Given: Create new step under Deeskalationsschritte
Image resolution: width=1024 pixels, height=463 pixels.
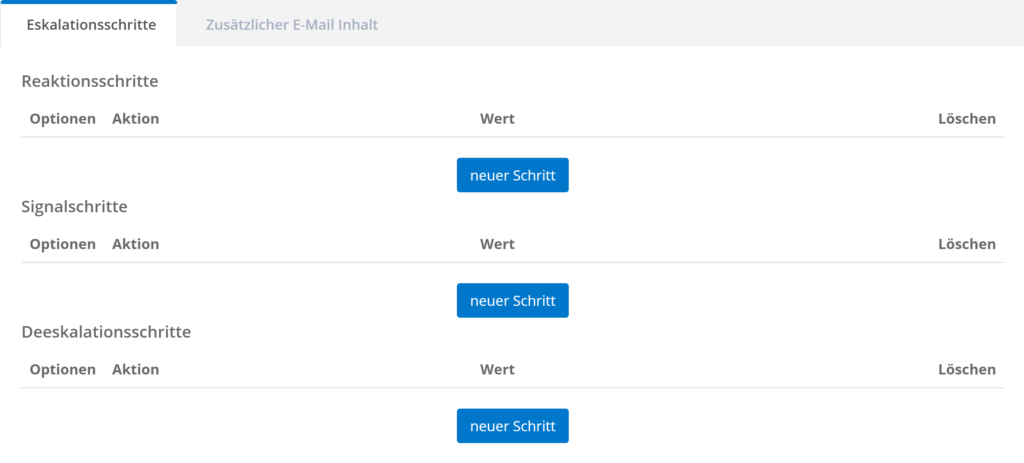Looking at the screenshot, I should (512, 426).
